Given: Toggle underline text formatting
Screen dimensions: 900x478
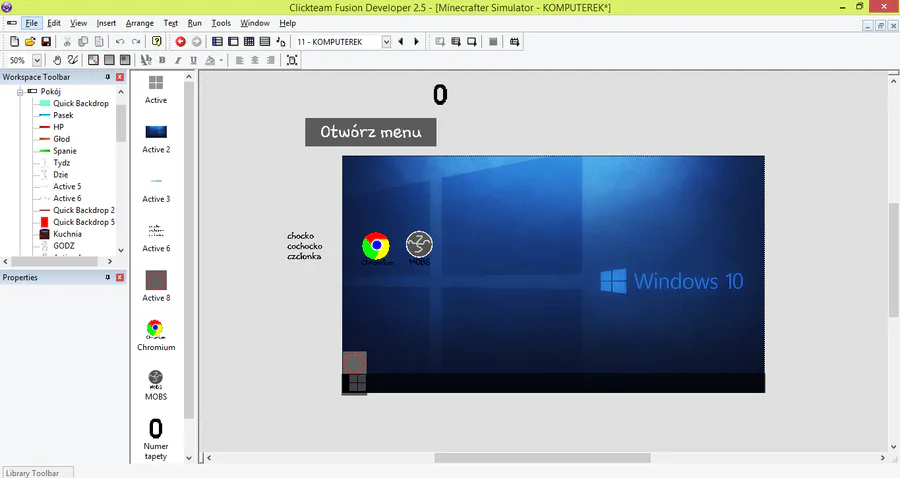Looking at the screenshot, I should [193, 60].
